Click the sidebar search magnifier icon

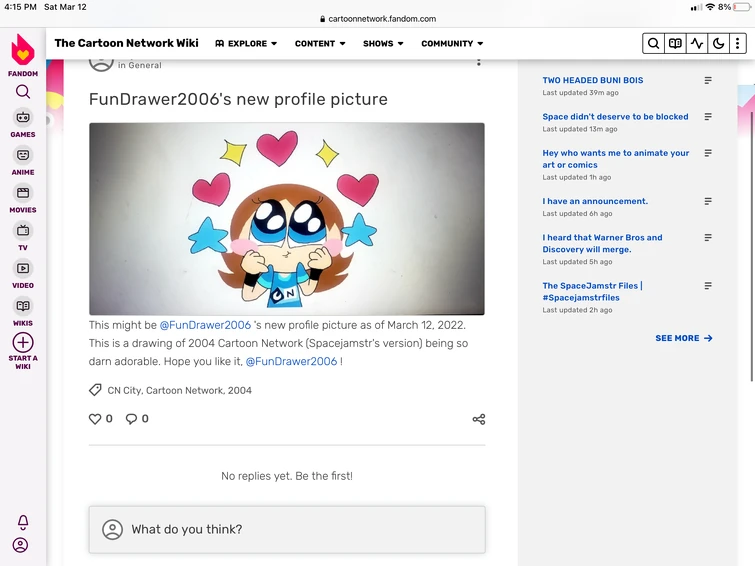point(23,92)
